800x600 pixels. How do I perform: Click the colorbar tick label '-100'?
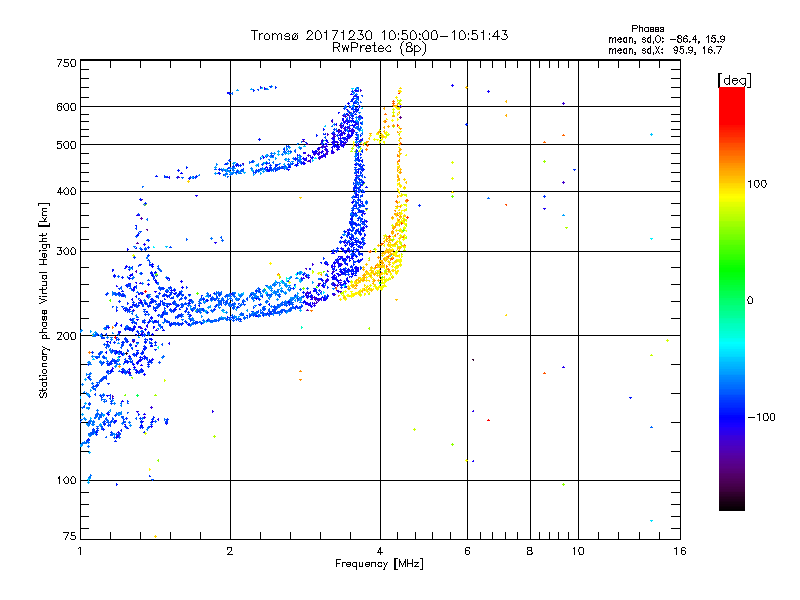[x=762, y=417]
